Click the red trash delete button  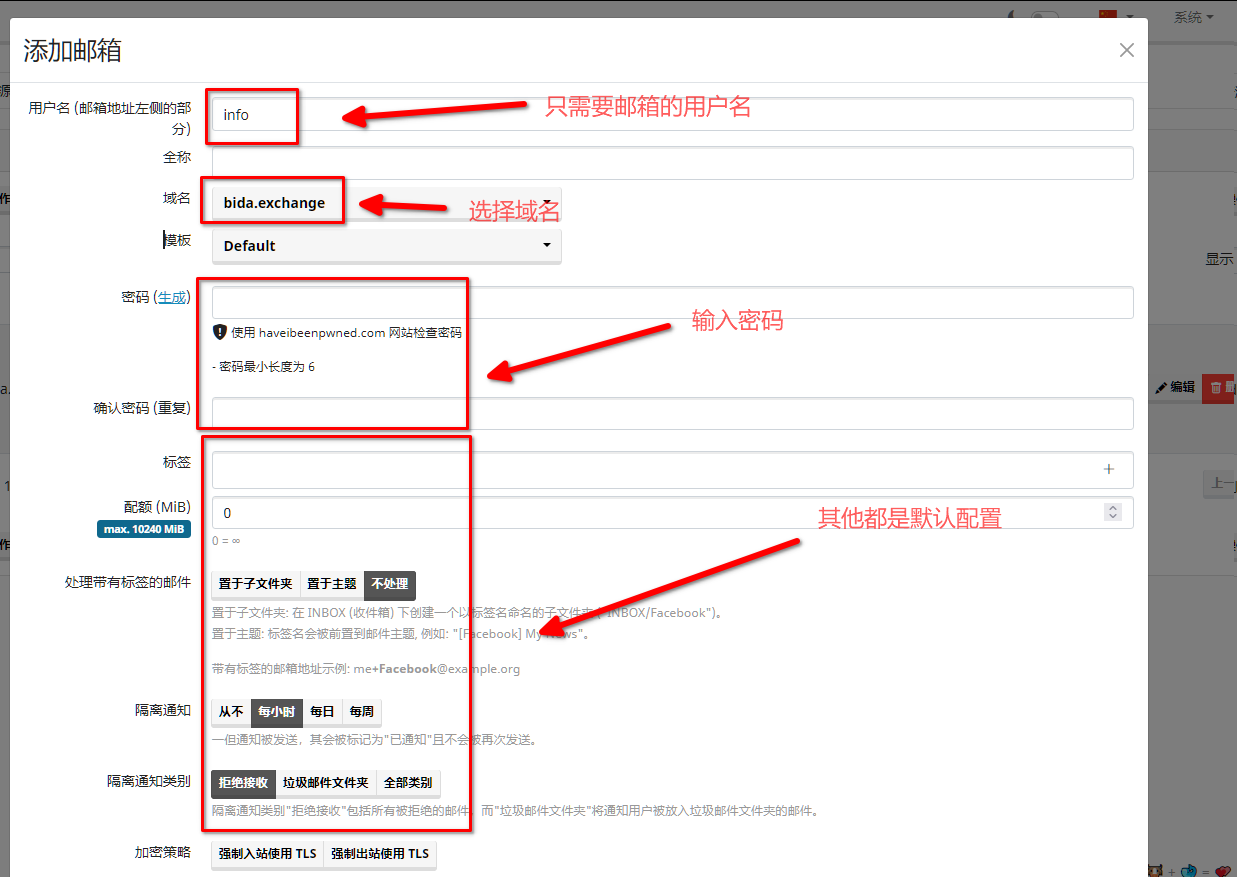[x=1218, y=387]
